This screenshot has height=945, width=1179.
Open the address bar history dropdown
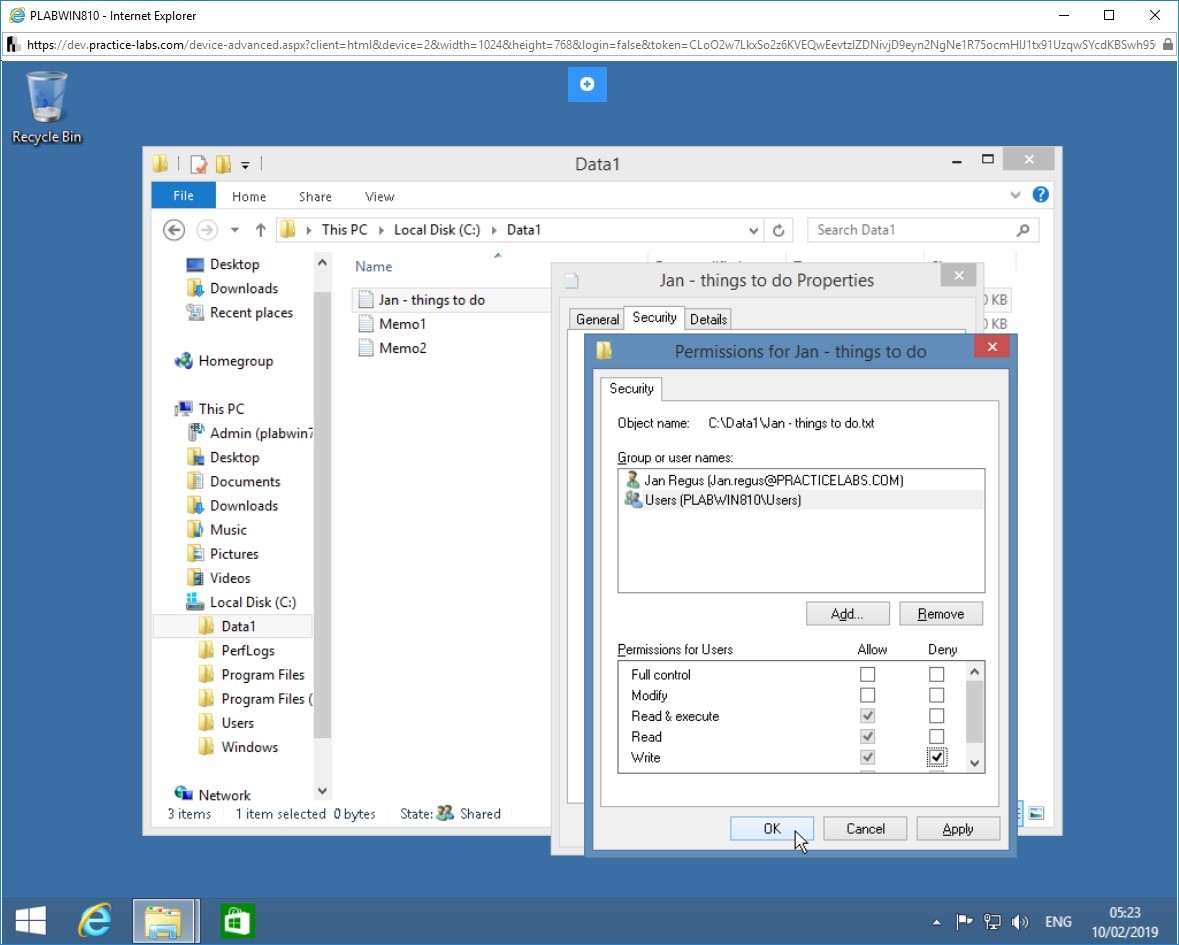tap(753, 230)
